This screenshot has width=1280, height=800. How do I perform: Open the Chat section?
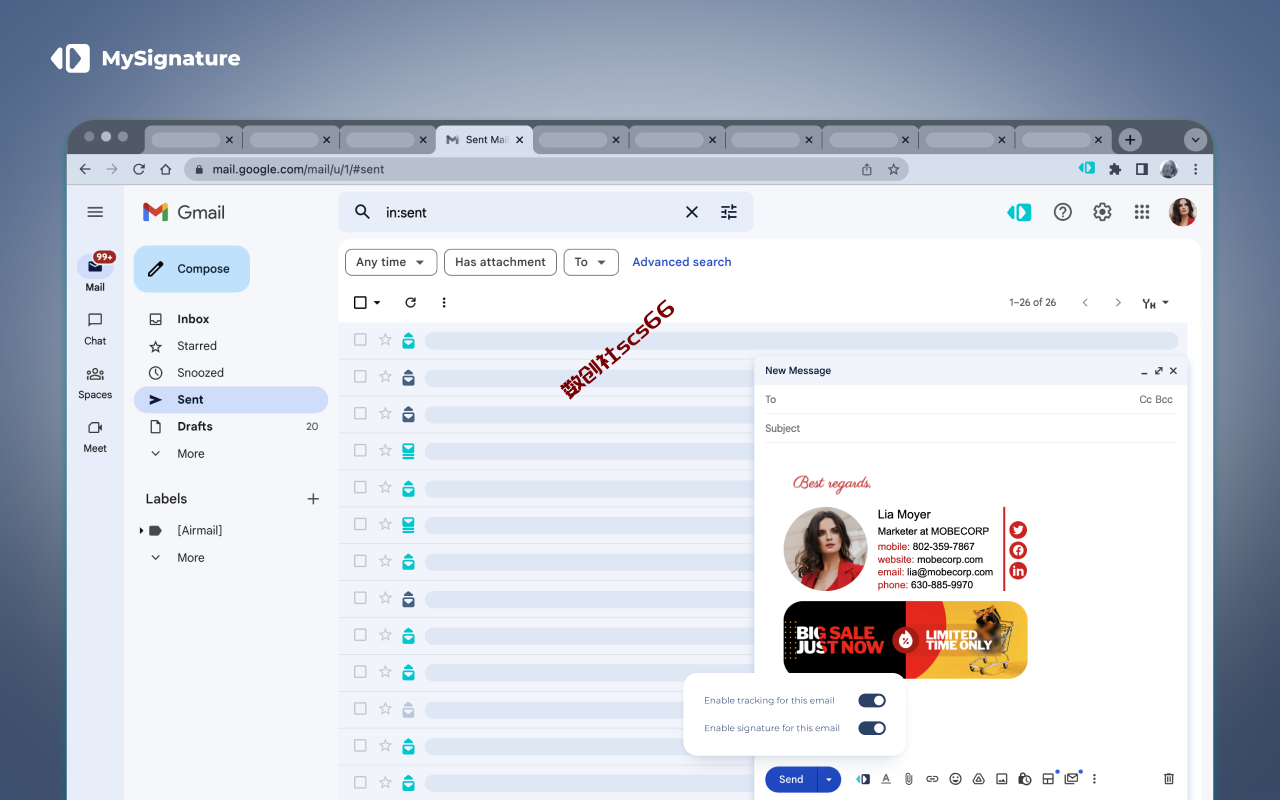click(95, 327)
